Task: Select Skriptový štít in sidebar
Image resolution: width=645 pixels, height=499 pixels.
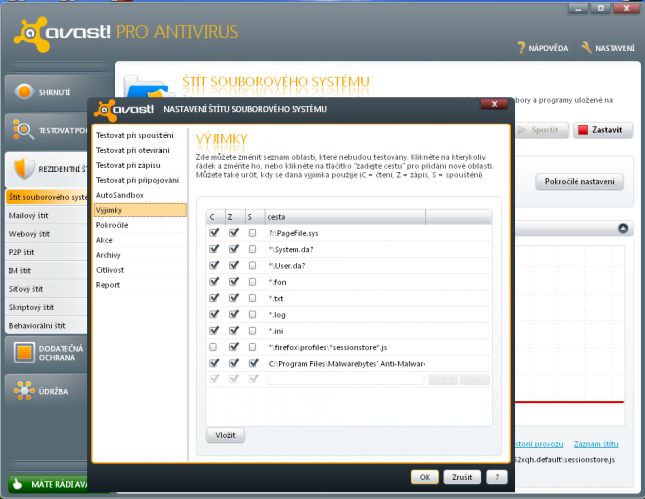Action: (46, 307)
